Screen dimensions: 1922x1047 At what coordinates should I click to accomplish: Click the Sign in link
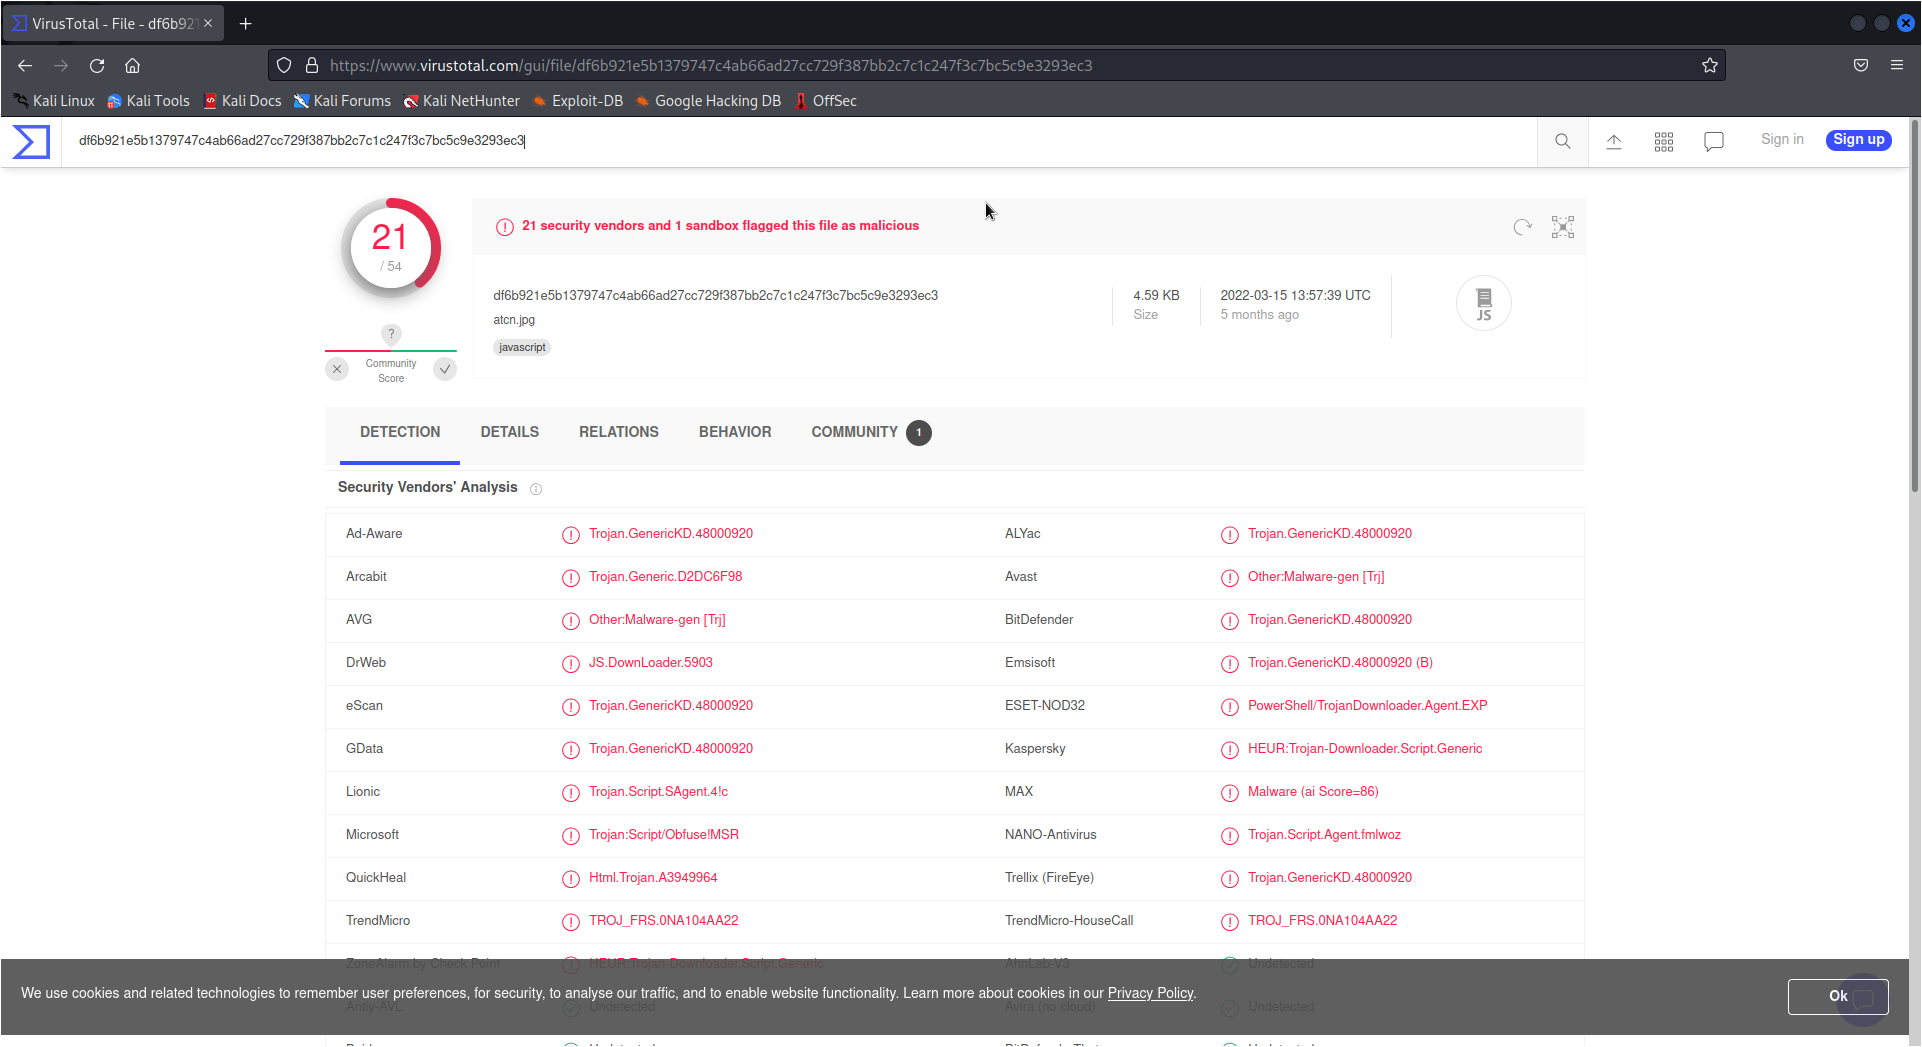(x=1782, y=139)
